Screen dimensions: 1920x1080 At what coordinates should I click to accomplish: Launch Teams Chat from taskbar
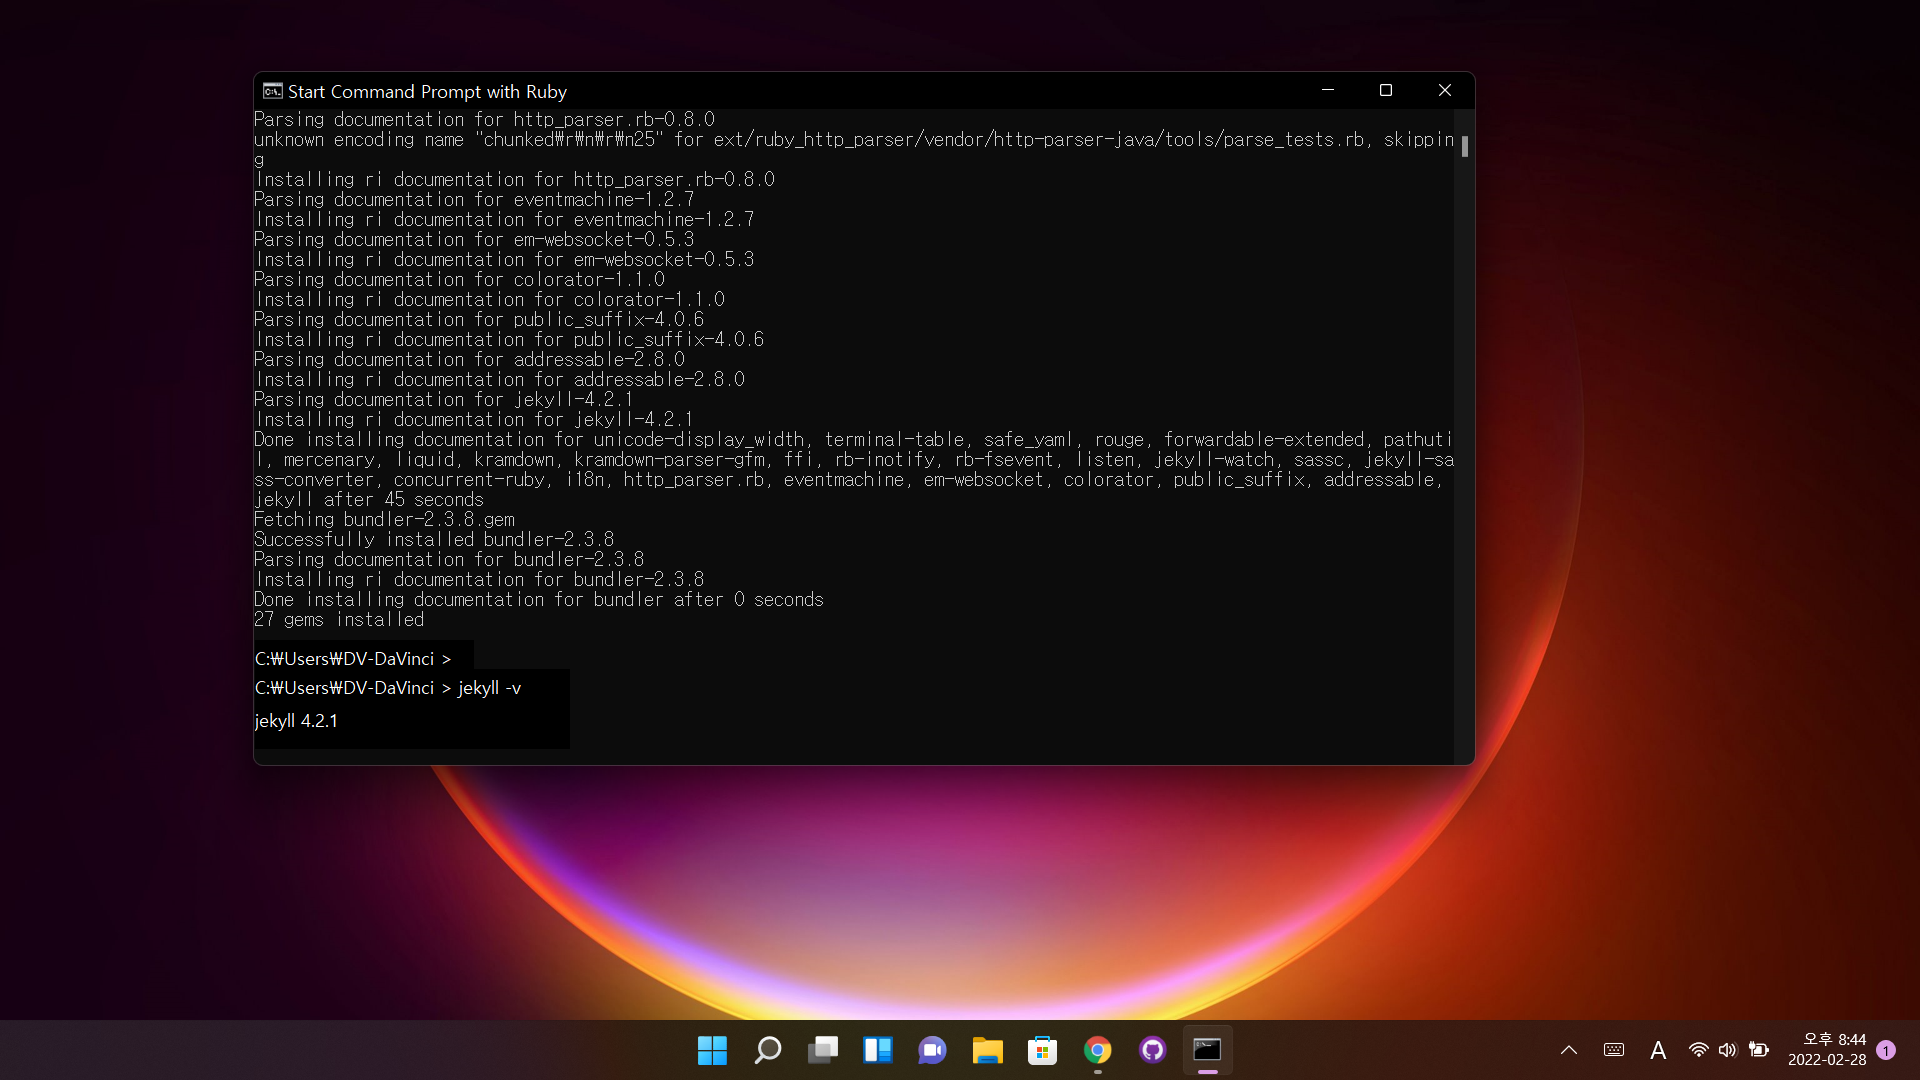point(932,1050)
